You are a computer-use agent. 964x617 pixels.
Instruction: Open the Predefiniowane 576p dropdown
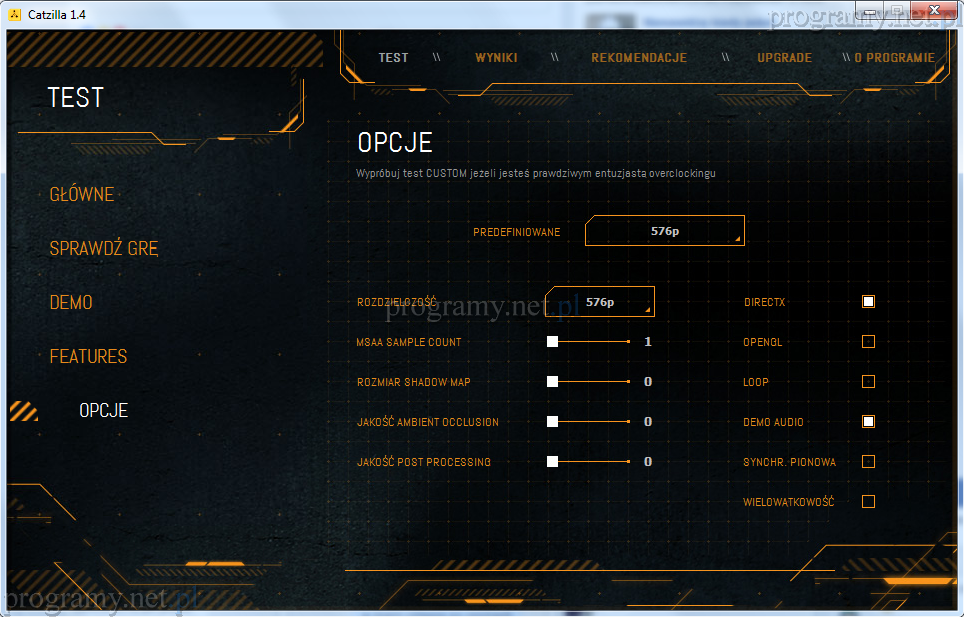point(665,231)
